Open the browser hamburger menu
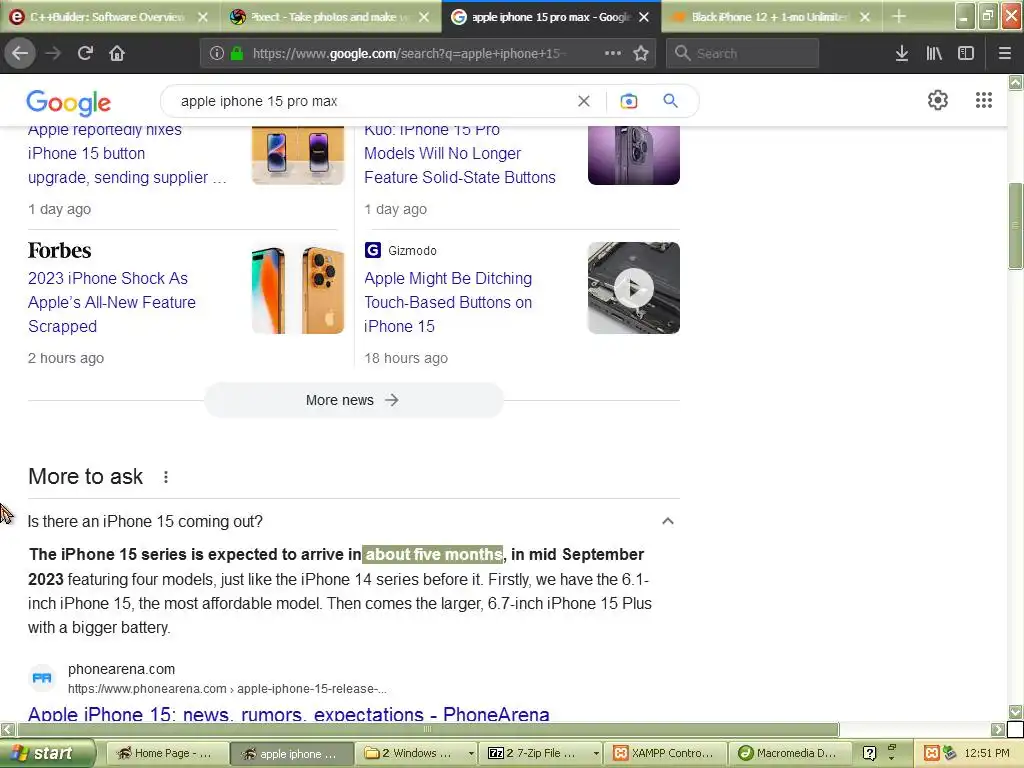The height and width of the screenshot is (768, 1024). (1004, 54)
